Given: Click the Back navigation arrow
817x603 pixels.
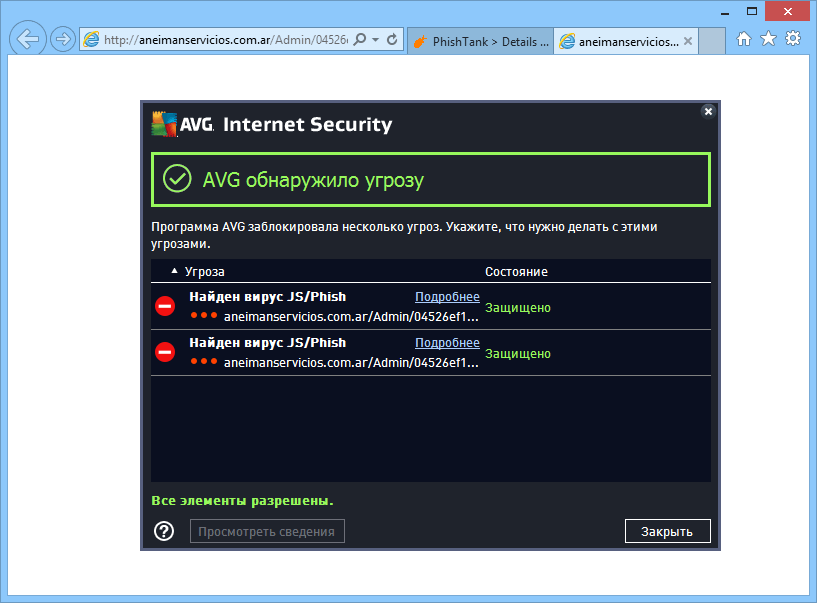Looking at the screenshot, I should coord(27,37).
